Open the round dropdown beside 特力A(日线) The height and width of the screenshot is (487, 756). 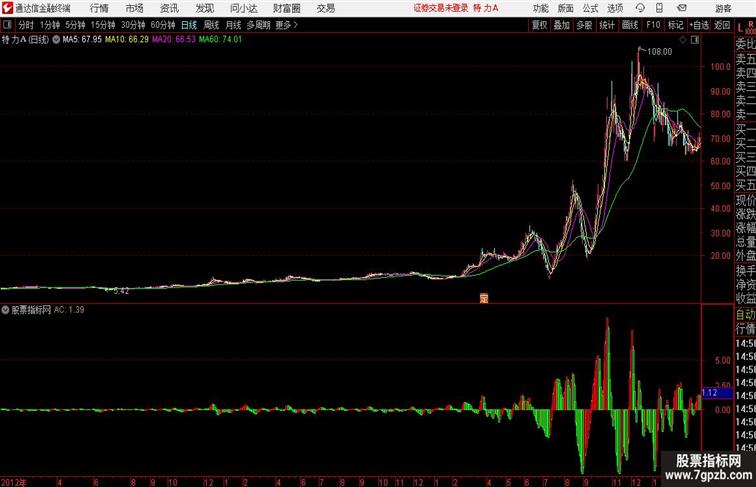point(56,40)
